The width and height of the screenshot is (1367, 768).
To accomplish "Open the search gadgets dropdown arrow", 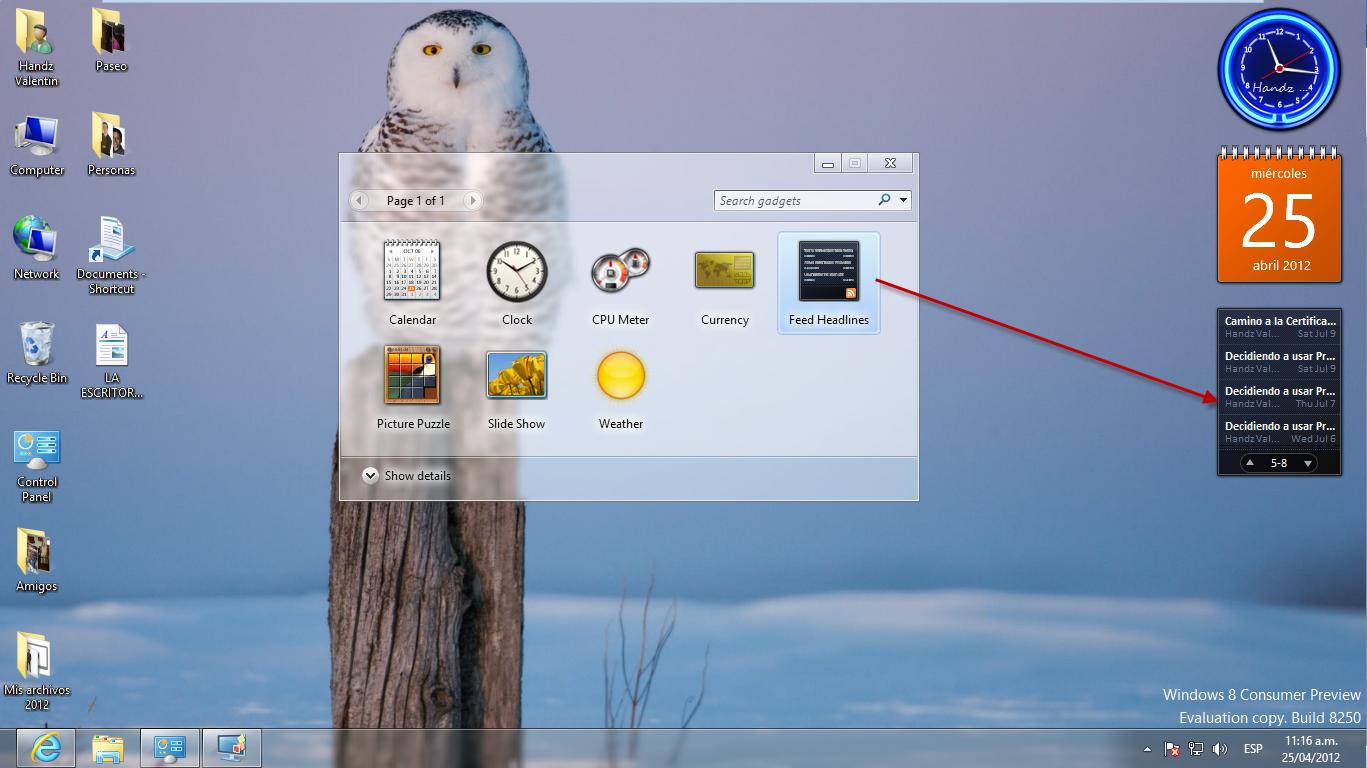I will click(904, 201).
